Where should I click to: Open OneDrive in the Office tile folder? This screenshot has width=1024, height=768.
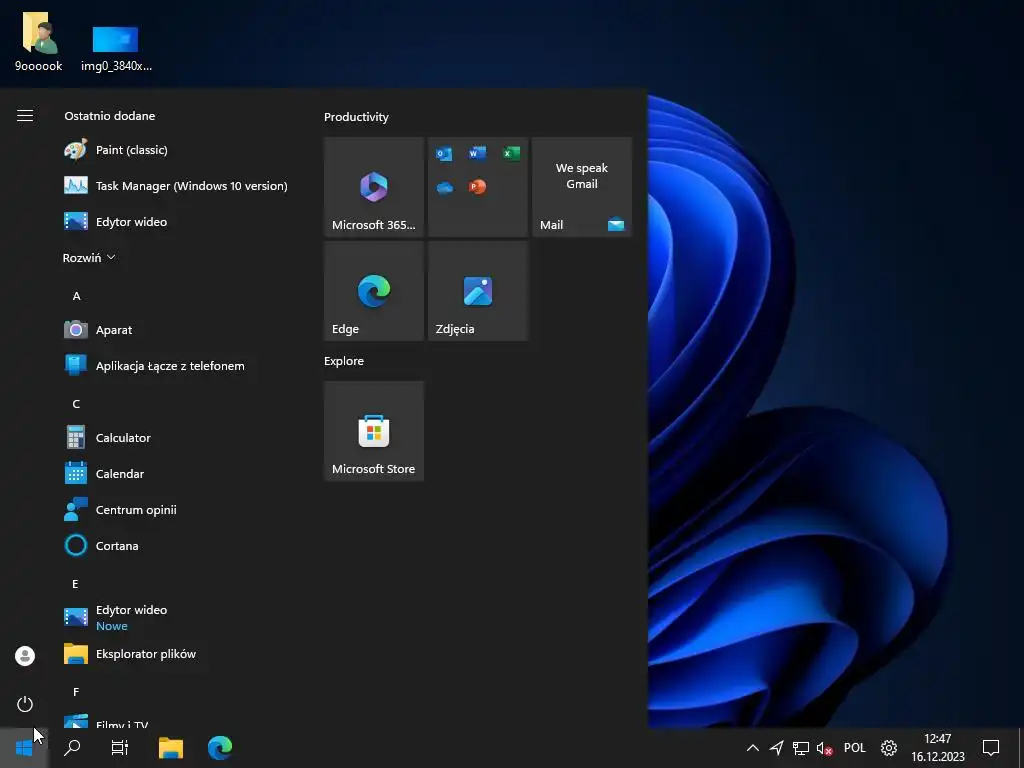[445, 188]
